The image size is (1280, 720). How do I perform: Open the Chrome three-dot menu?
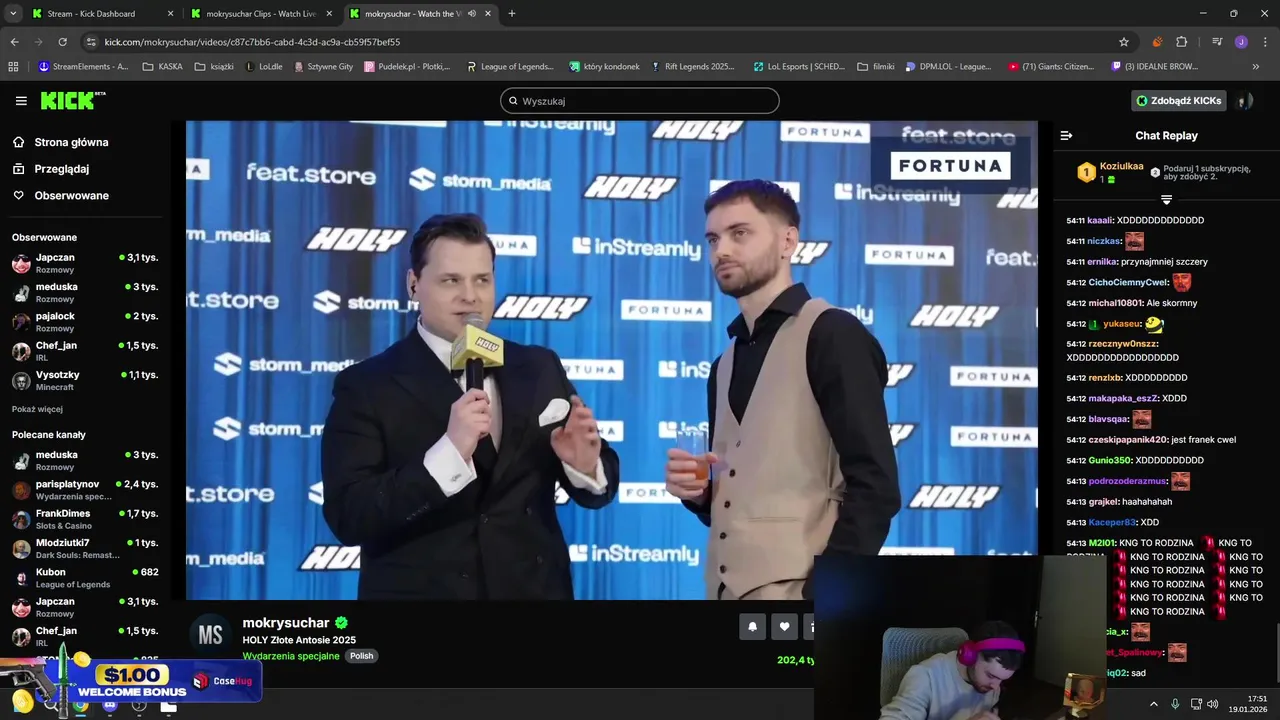1264,42
